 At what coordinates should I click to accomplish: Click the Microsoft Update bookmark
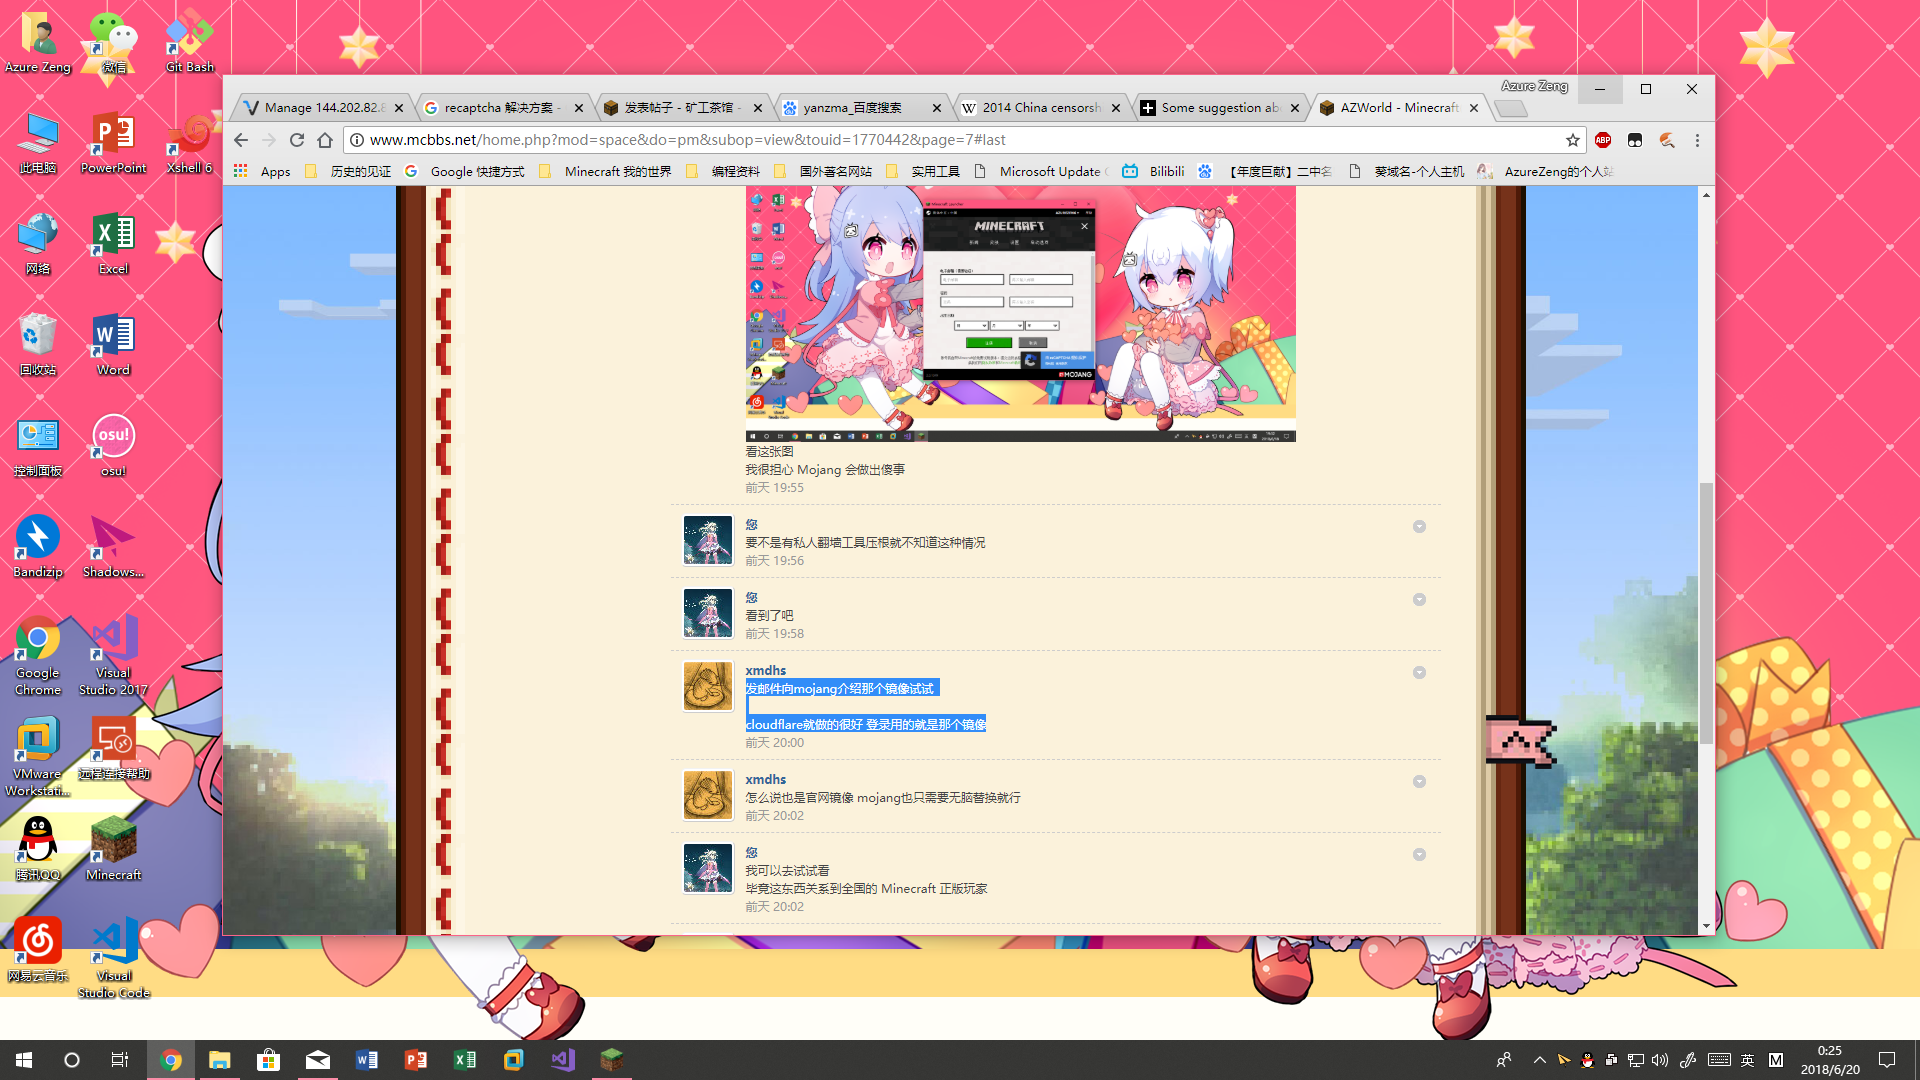[x=1047, y=170]
